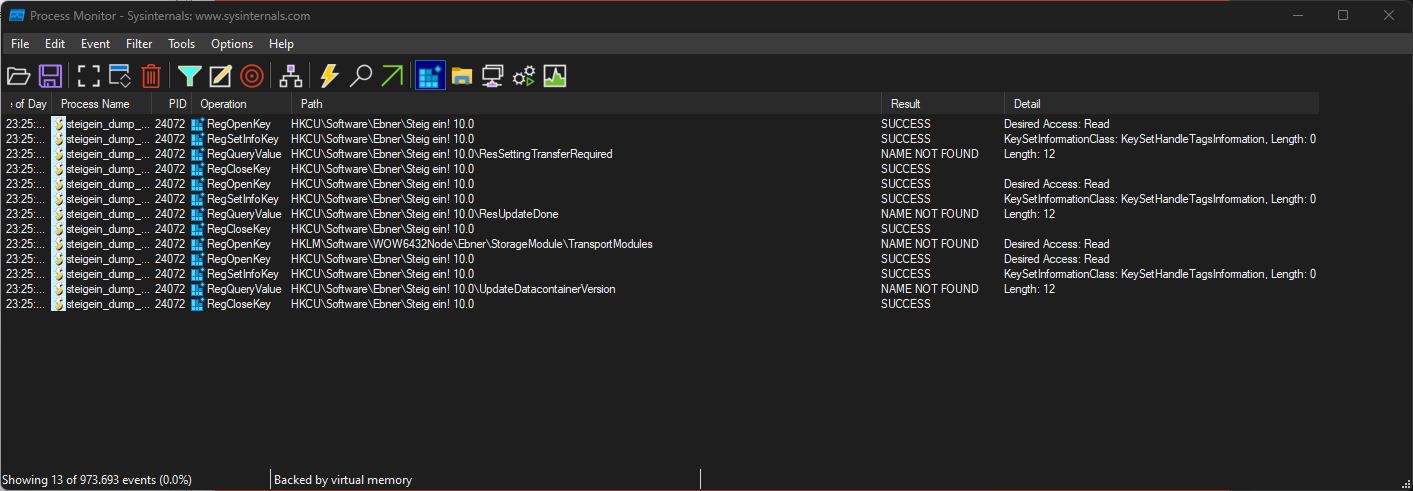Click the Result column header
This screenshot has height=491, width=1413.
tap(905, 104)
